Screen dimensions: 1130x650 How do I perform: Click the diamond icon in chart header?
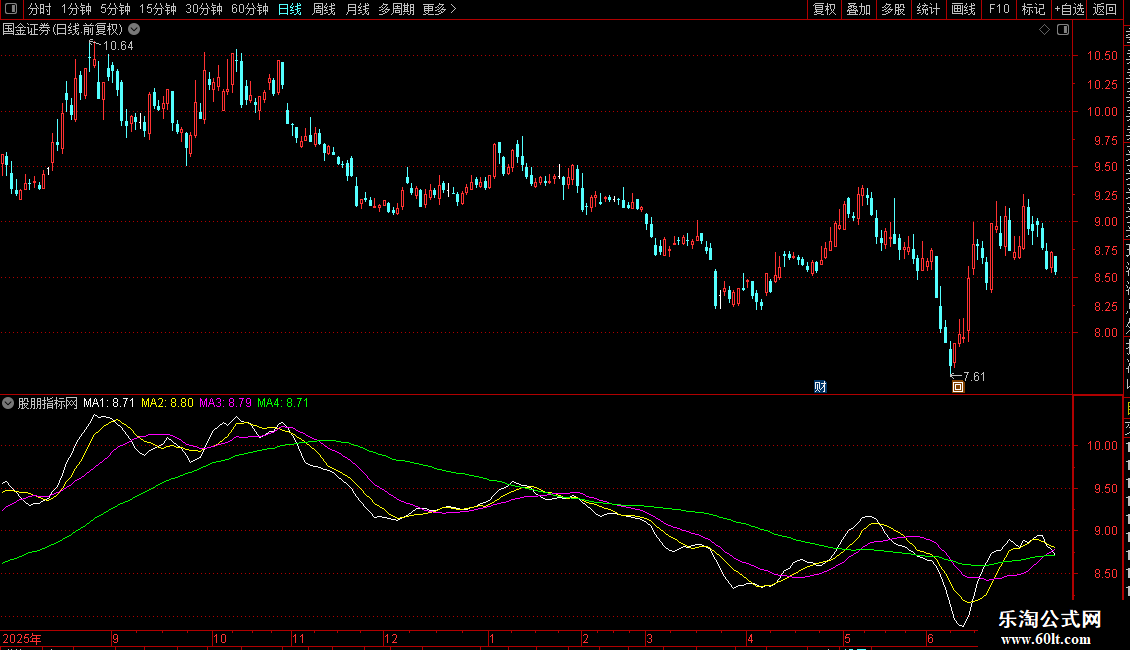(1044, 30)
